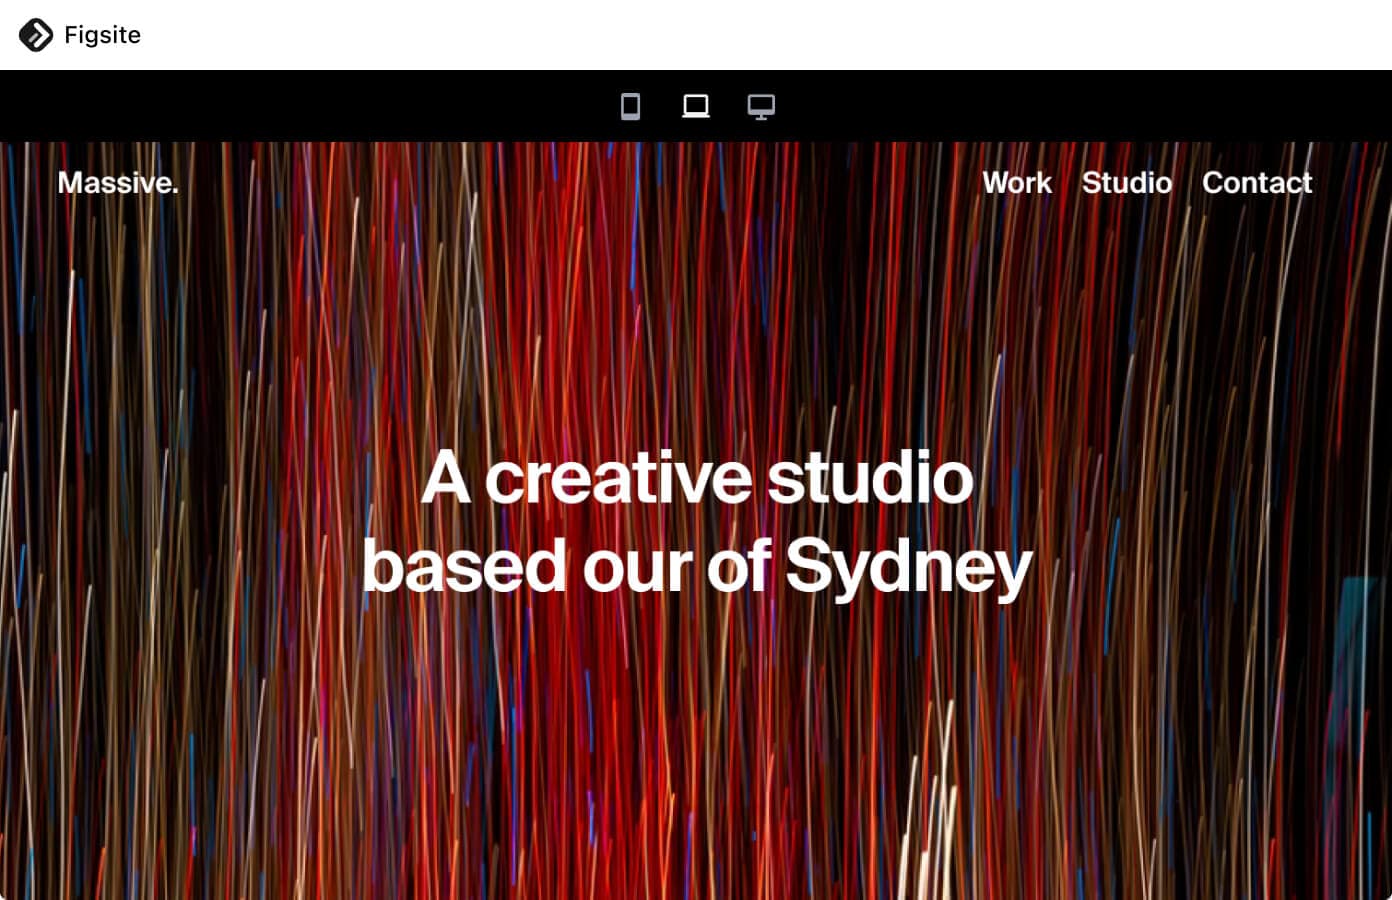Open the Work nav link
Viewport: 1392px width, 900px height.
click(1017, 183)
